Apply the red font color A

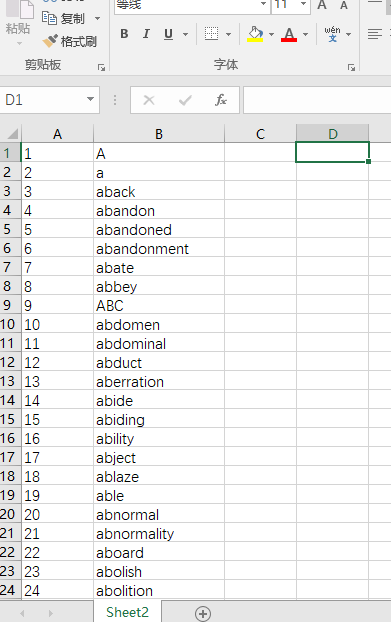coord(289,34)
